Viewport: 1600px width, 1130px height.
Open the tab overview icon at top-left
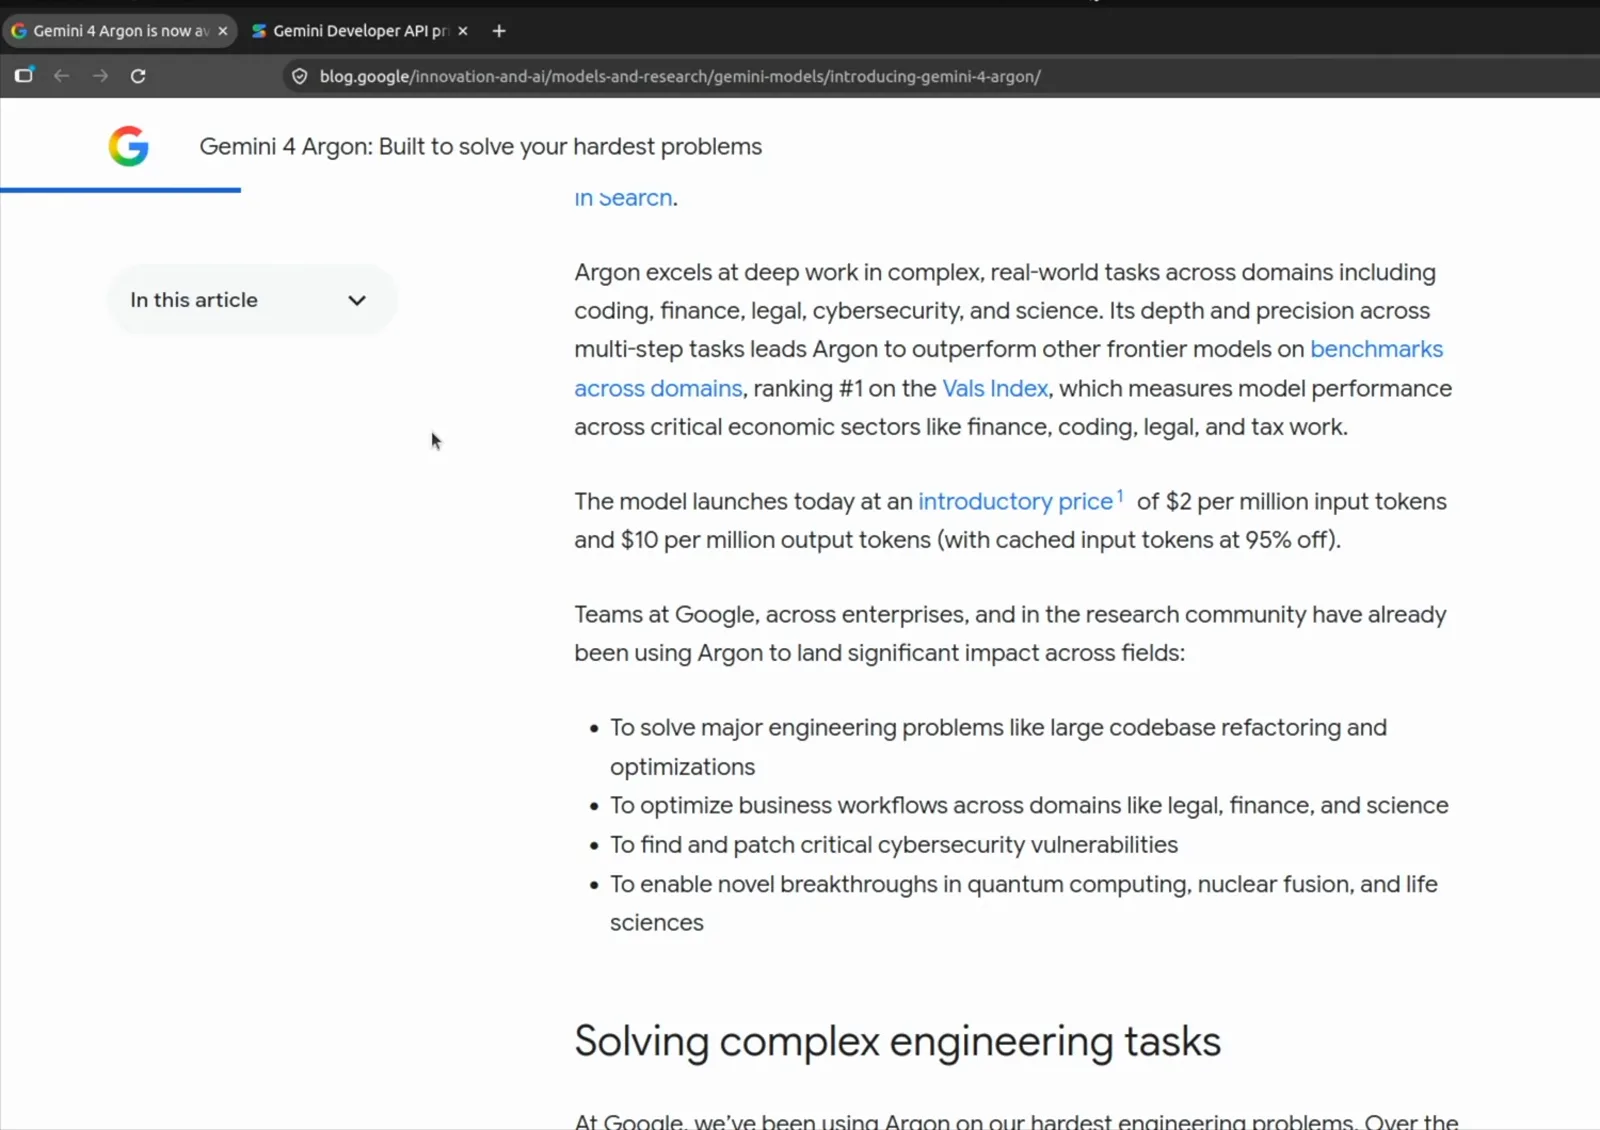coord(24,75)
